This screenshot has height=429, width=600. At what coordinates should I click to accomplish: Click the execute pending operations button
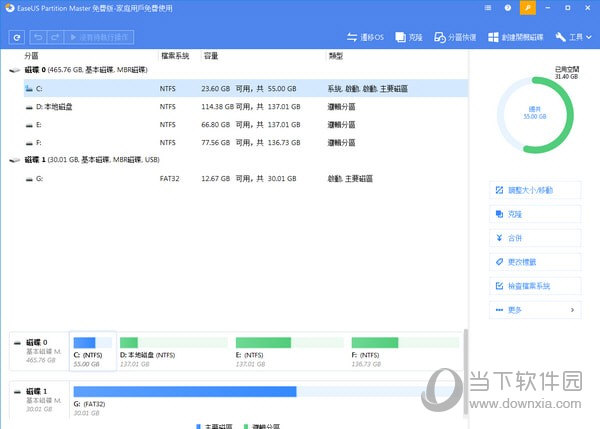click(x=99, y=37)
